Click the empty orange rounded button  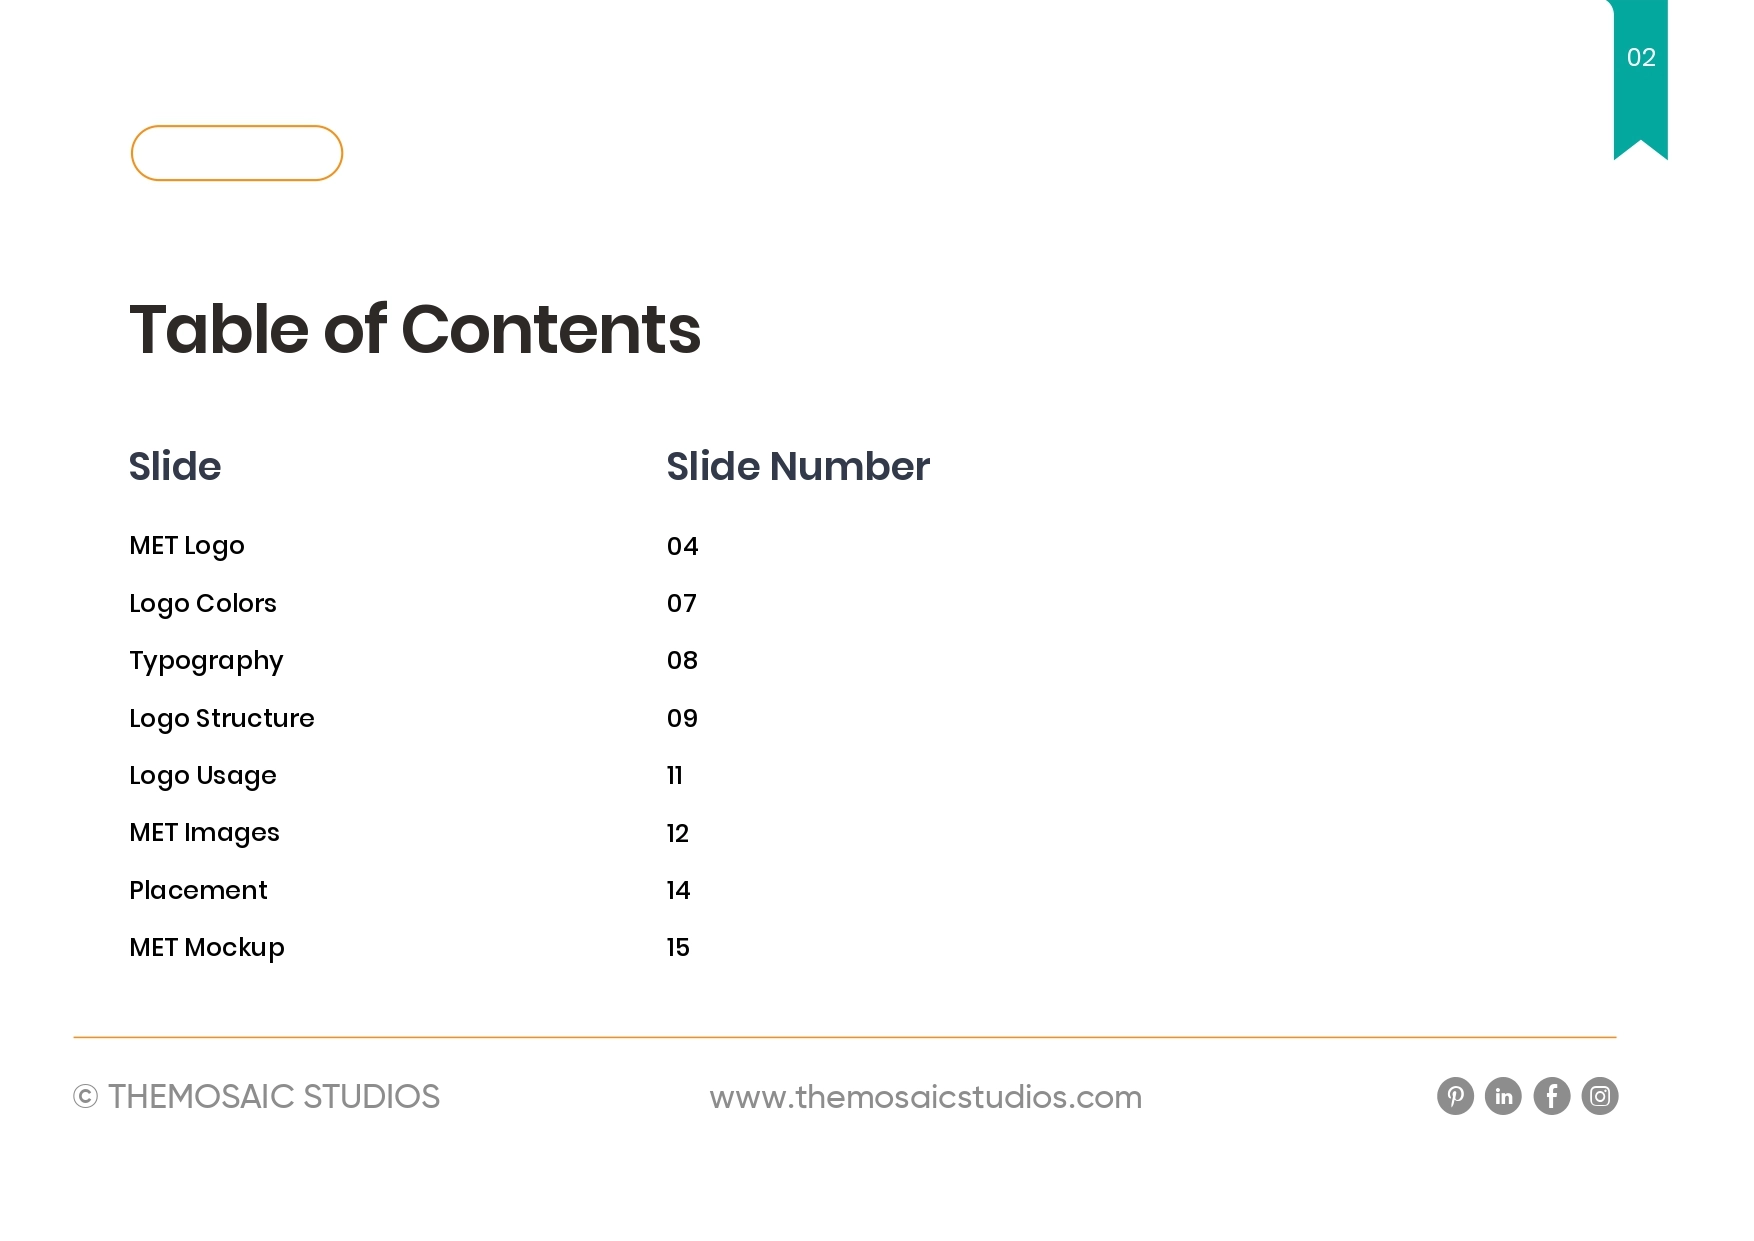237,153
